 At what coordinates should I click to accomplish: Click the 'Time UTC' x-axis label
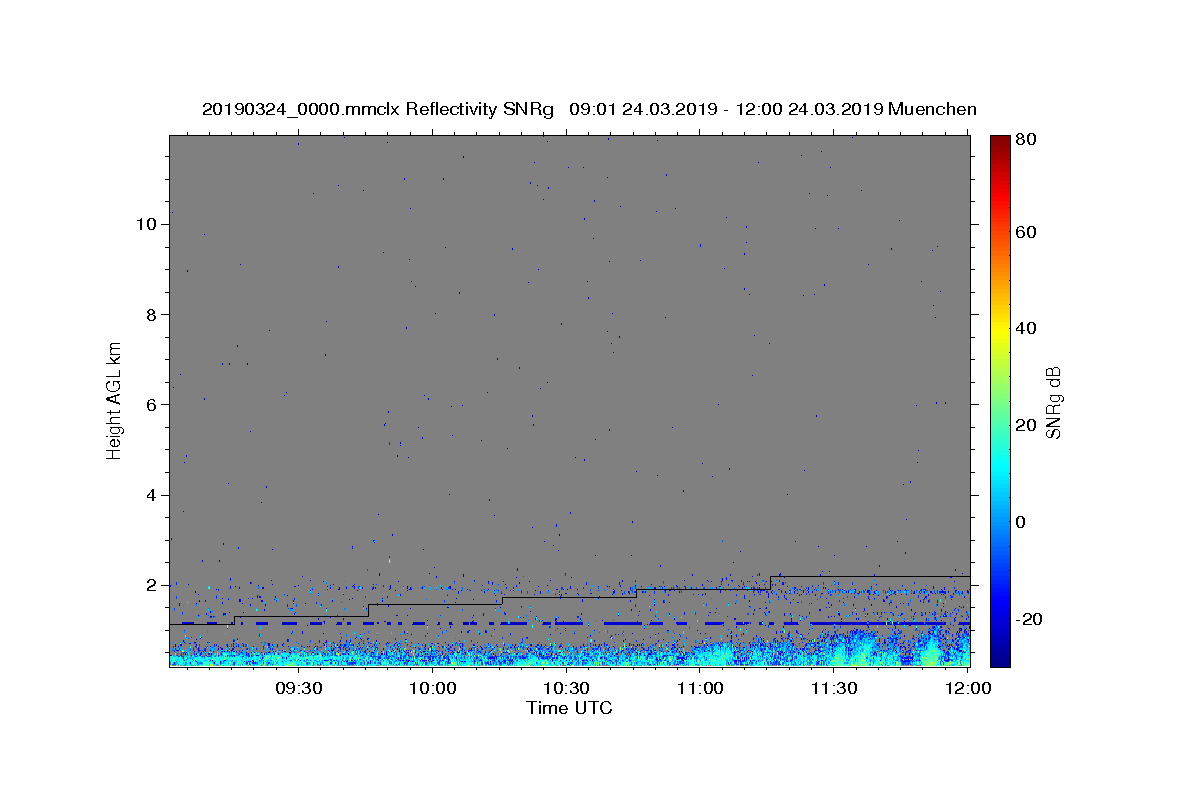[x=569, y=708]
